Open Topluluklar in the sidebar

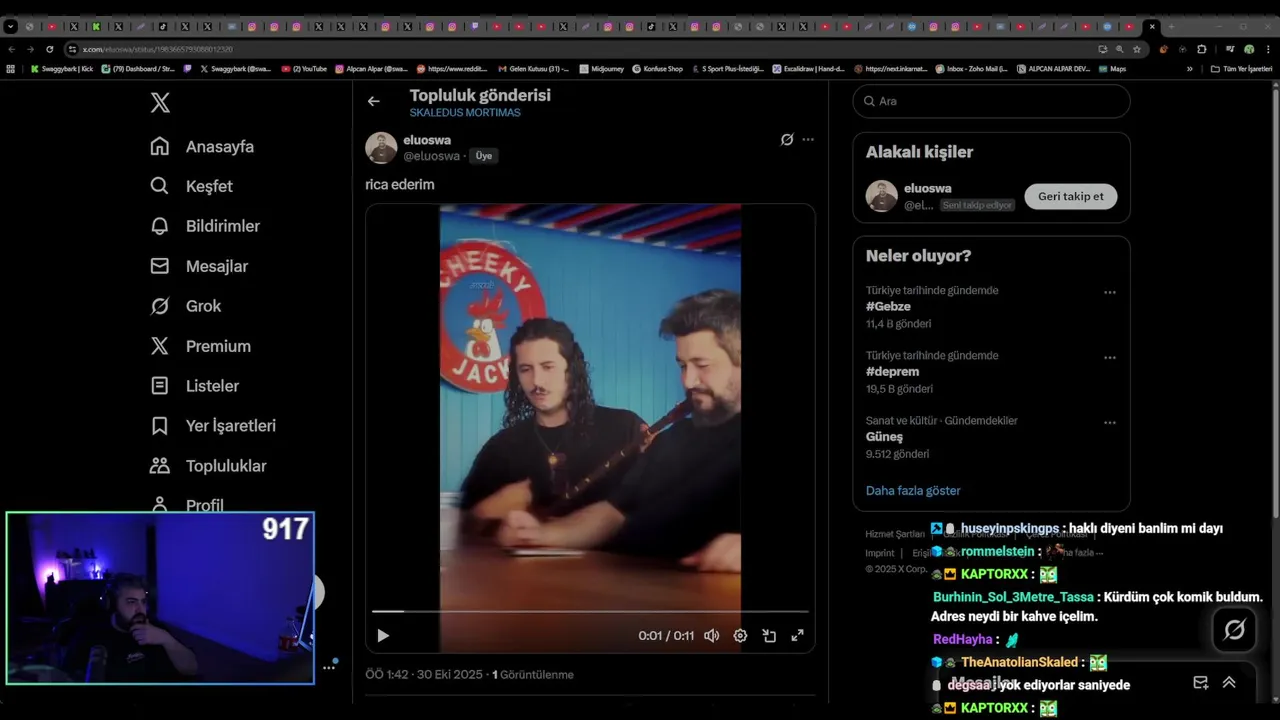[x=208, y=466]
